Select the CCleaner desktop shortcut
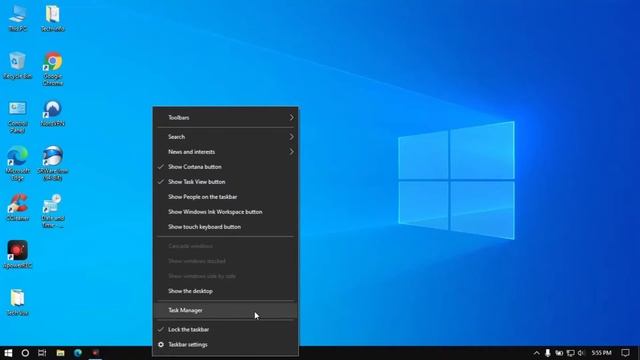Viewport: 640px width, 360px height. tap(18, 208)
